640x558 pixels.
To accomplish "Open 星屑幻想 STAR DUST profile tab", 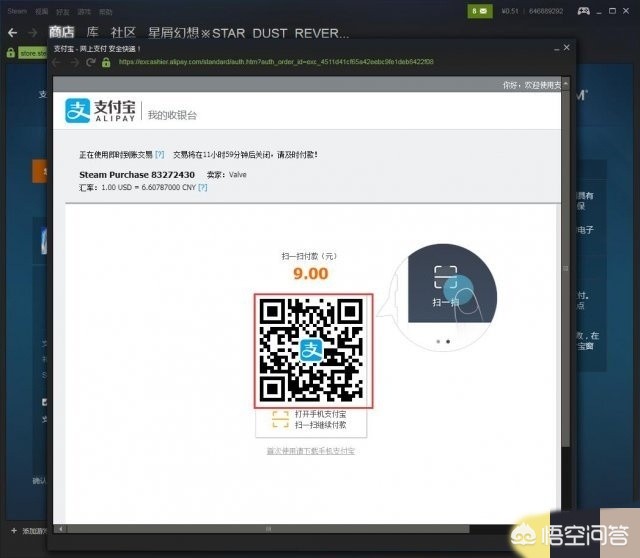I will tap(248, 33).
